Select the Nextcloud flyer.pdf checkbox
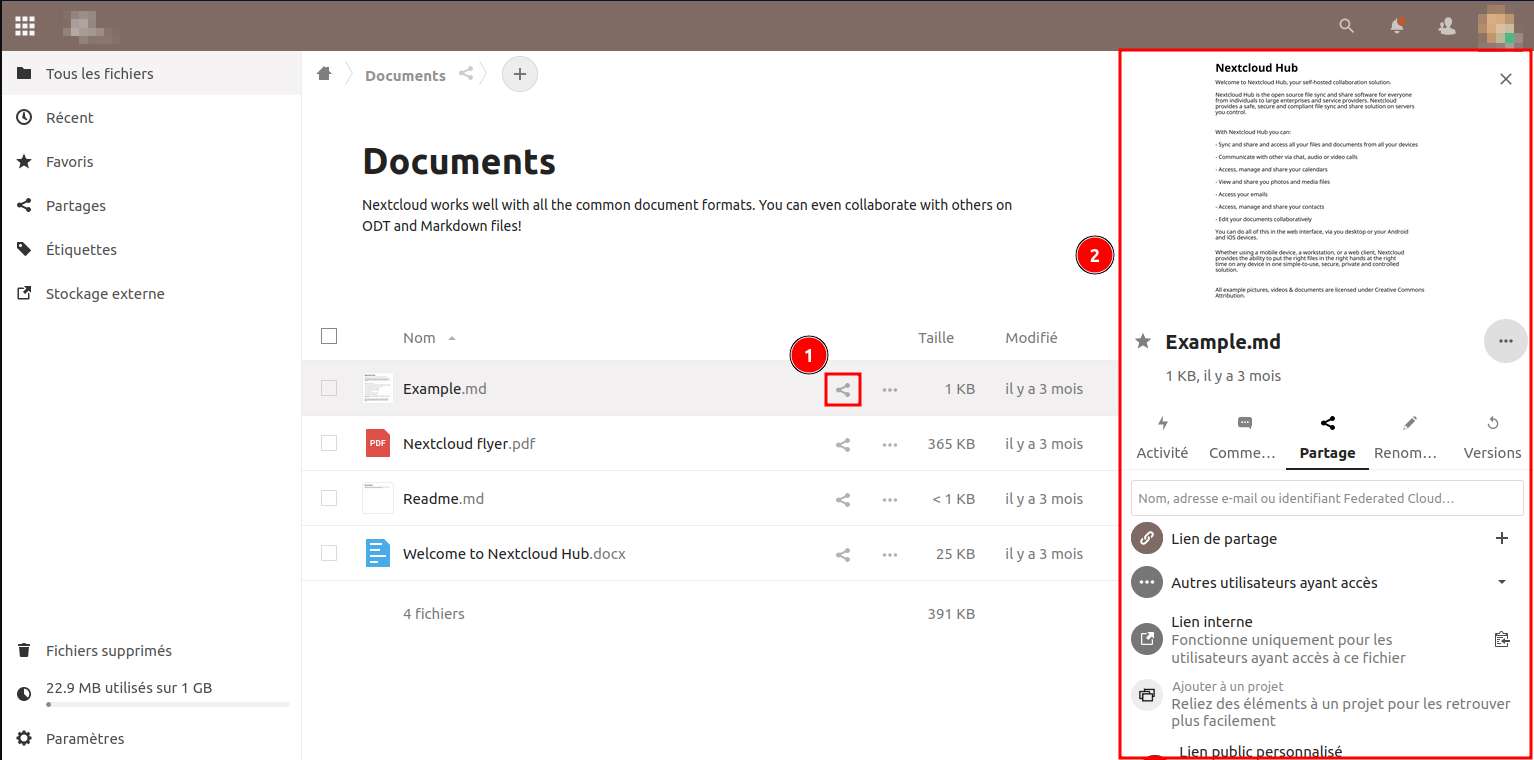 tap(329, 443)
